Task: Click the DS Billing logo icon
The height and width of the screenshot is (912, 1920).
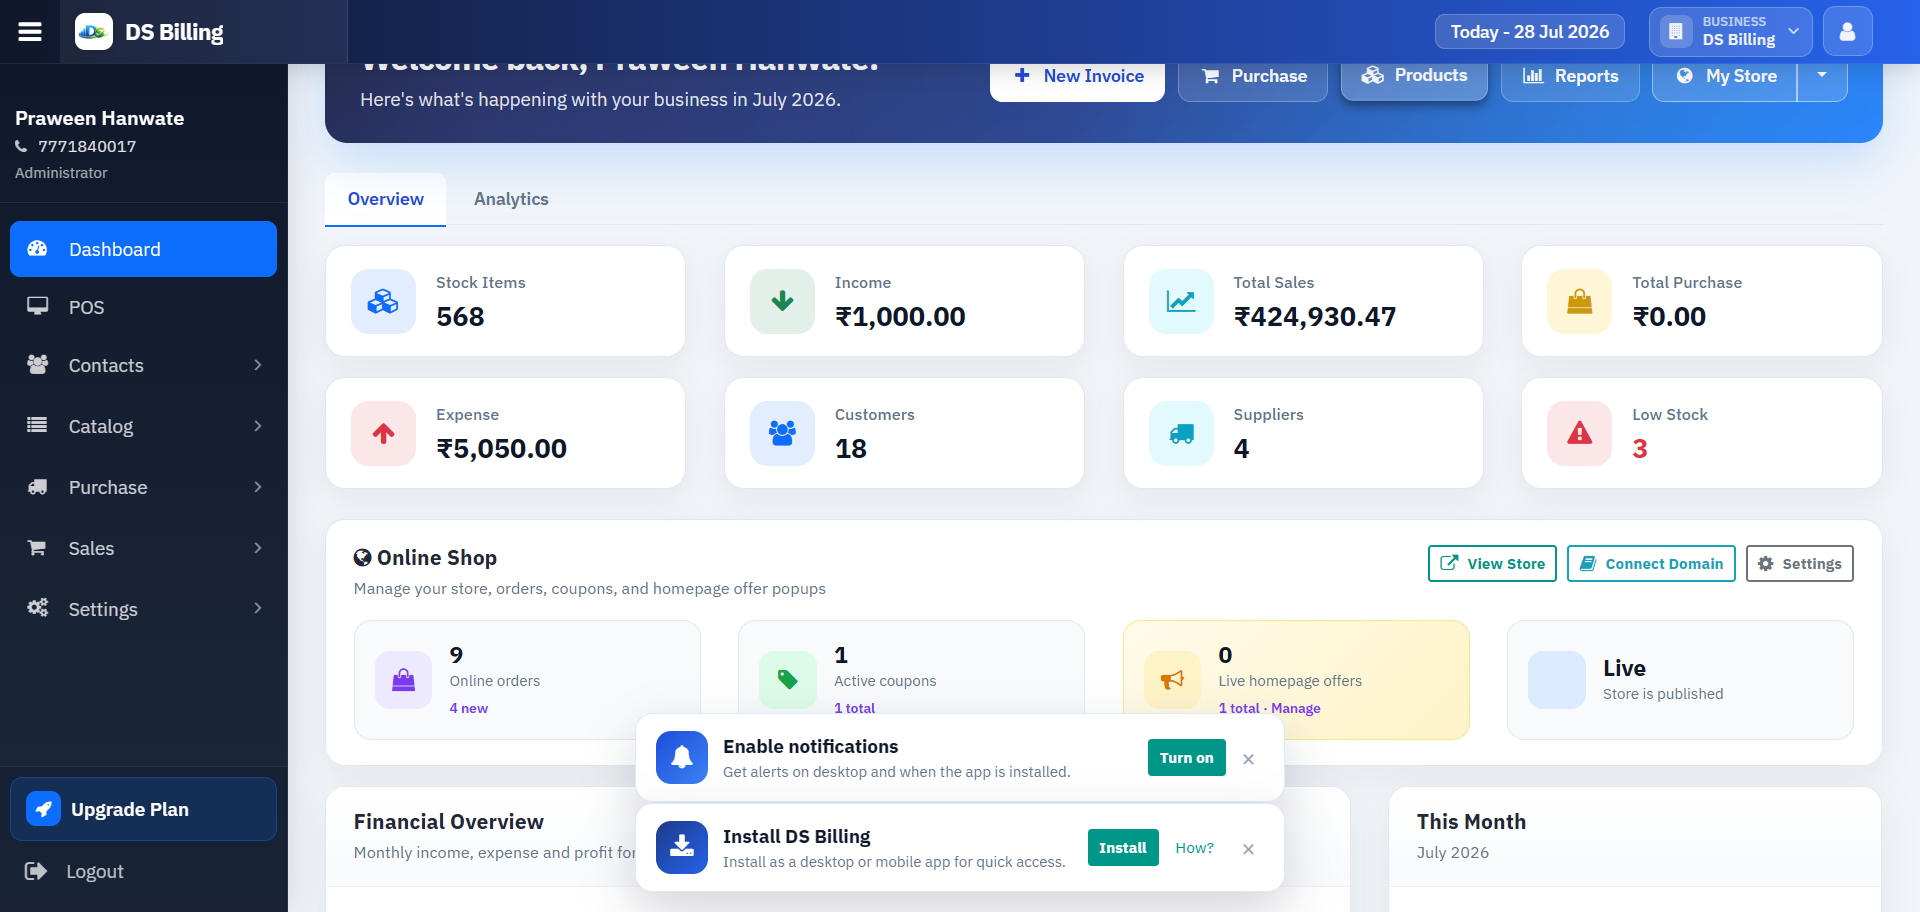Action: coord(94,32)
